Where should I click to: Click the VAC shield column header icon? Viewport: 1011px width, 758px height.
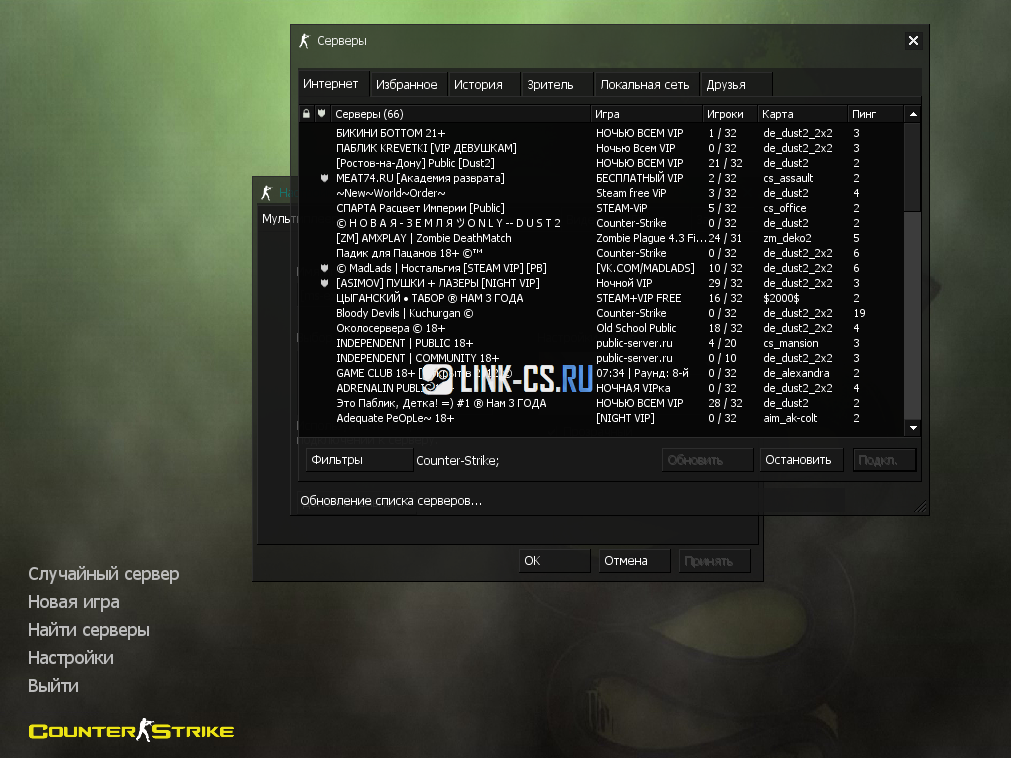tap(322, 114)
